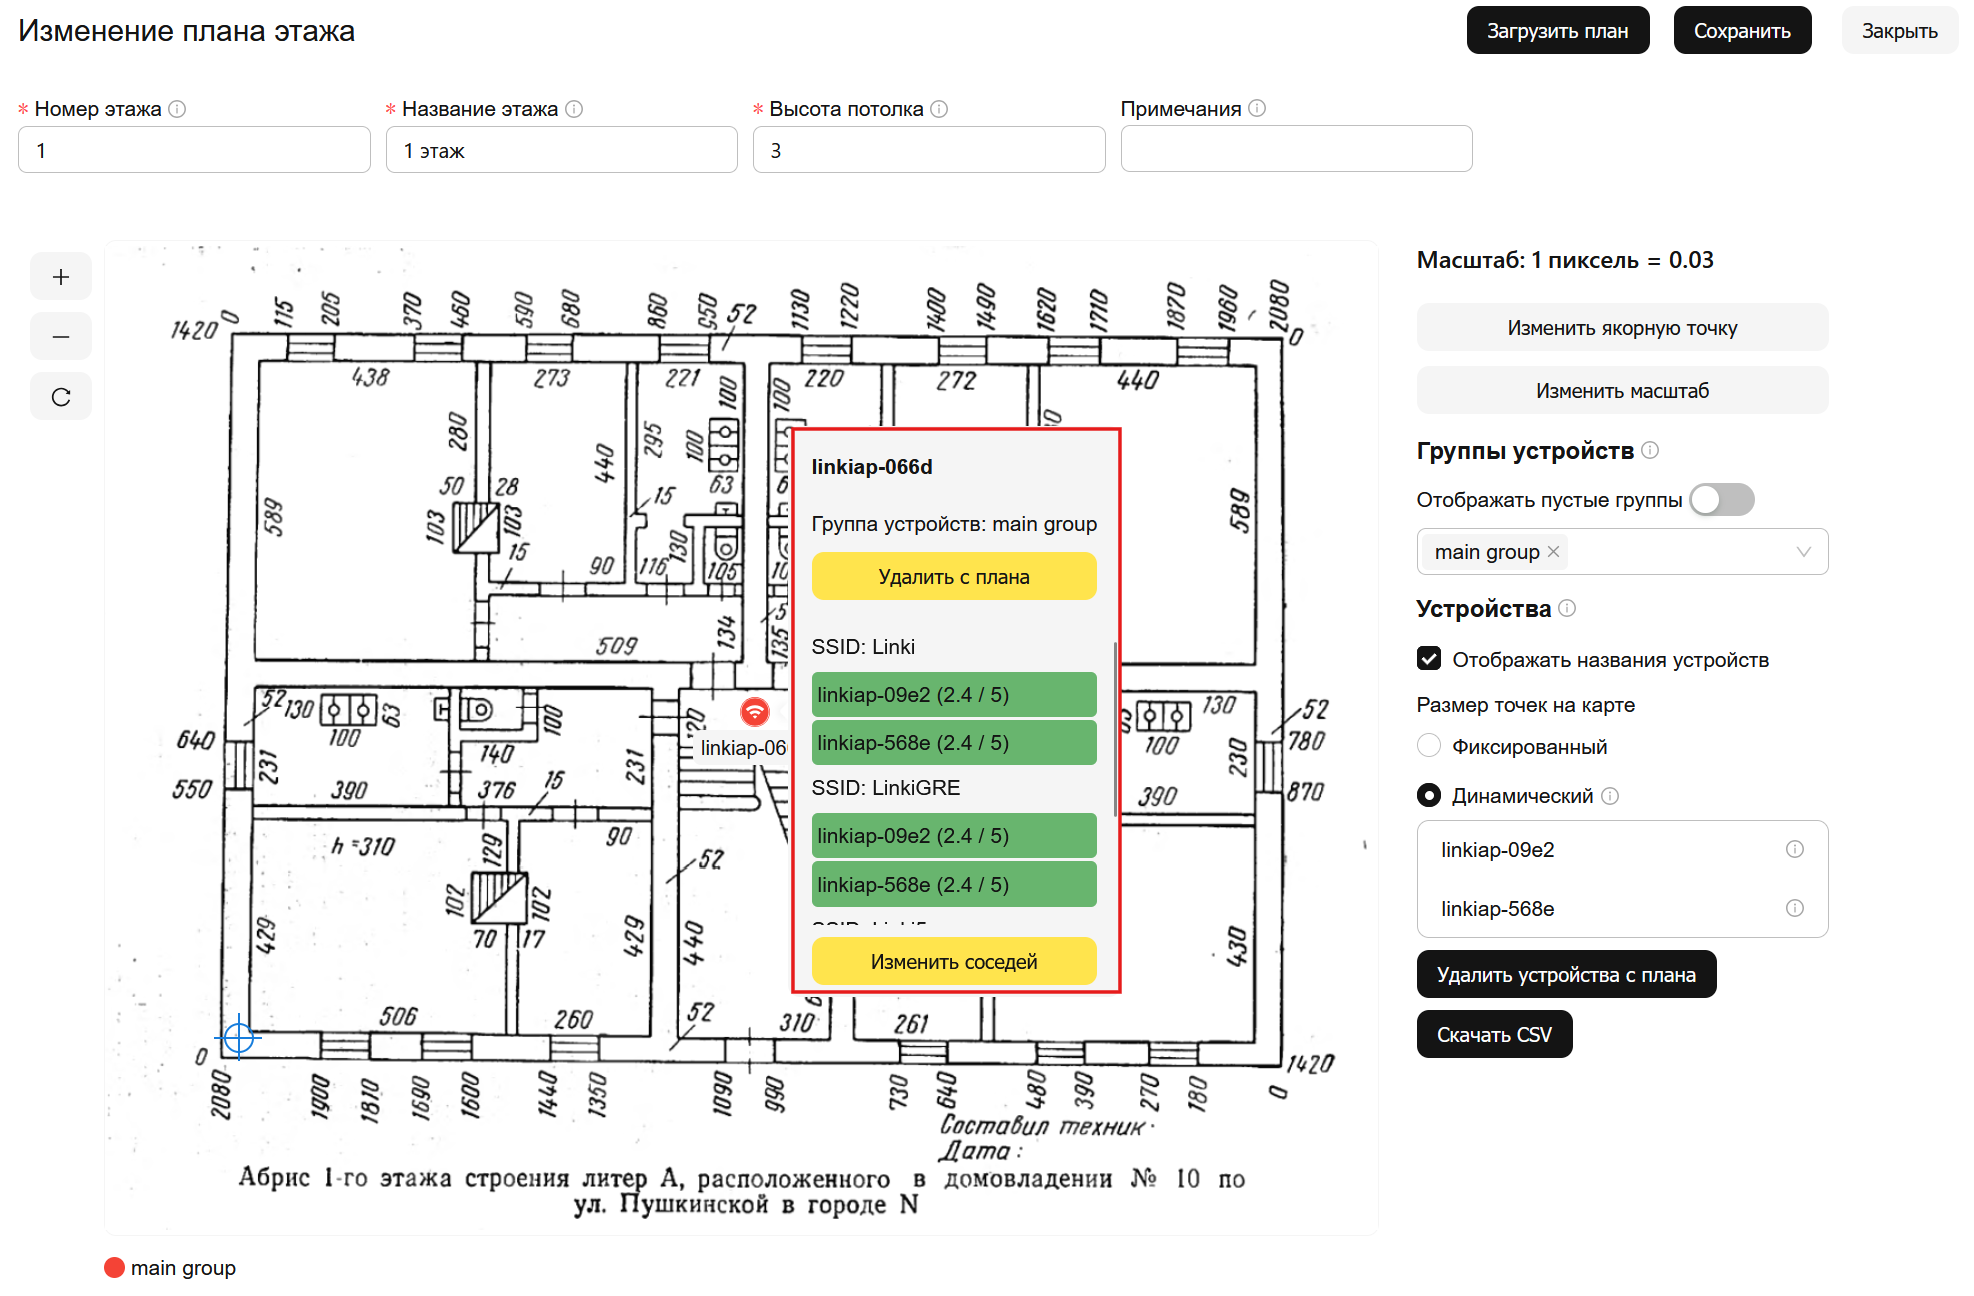The image size is (1974, 1296).
Task: Select linkiap-09e2 under SSID Linki
Action: pyautogui.click(x=954, y=695)
